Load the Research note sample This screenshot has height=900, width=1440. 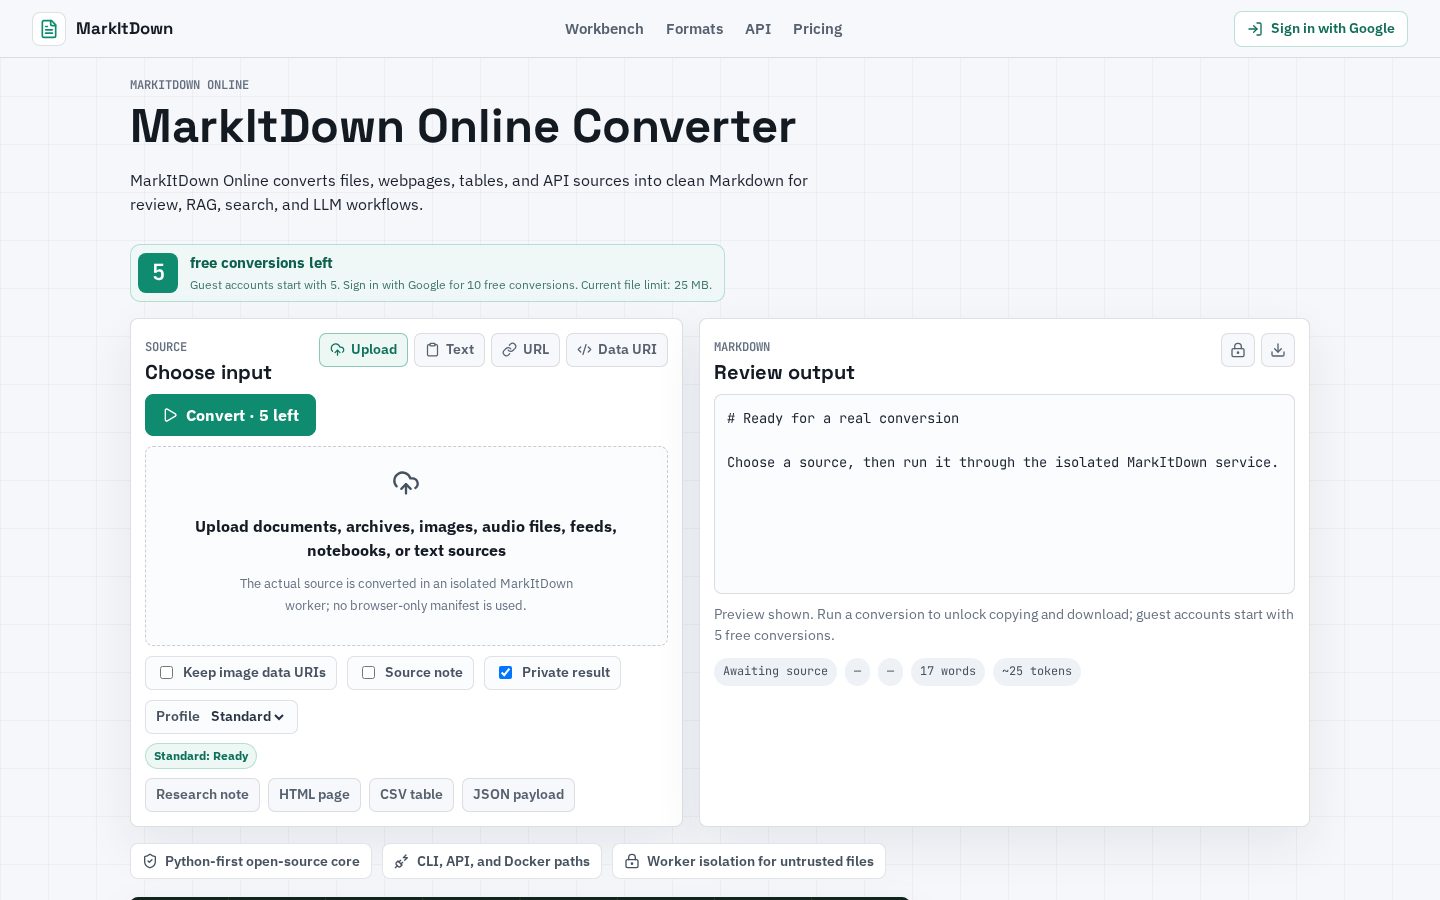(x=202, y=795)
